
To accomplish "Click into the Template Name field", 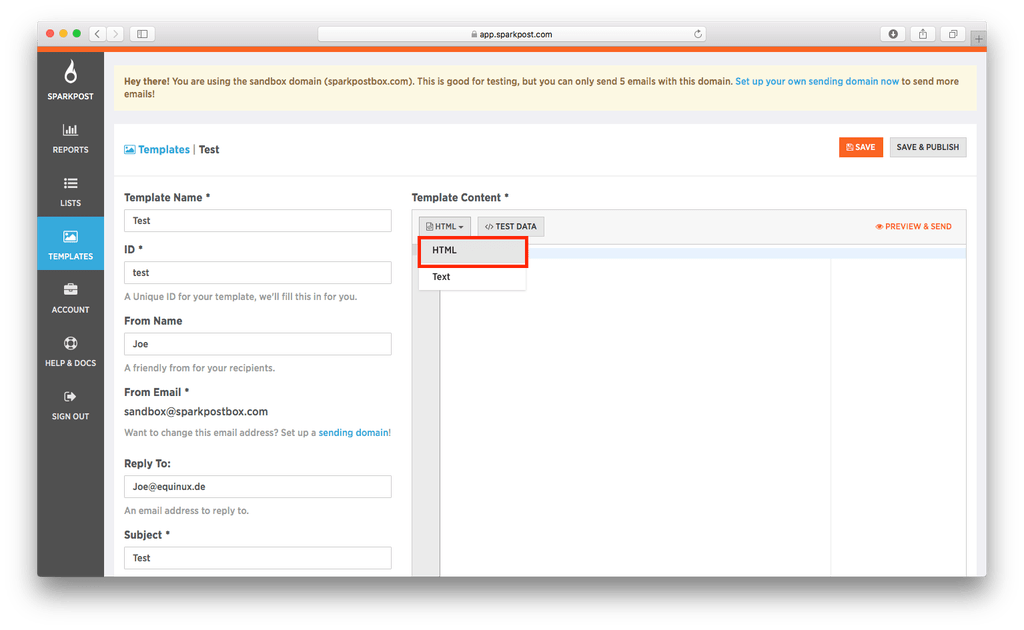I will point(257,221).
